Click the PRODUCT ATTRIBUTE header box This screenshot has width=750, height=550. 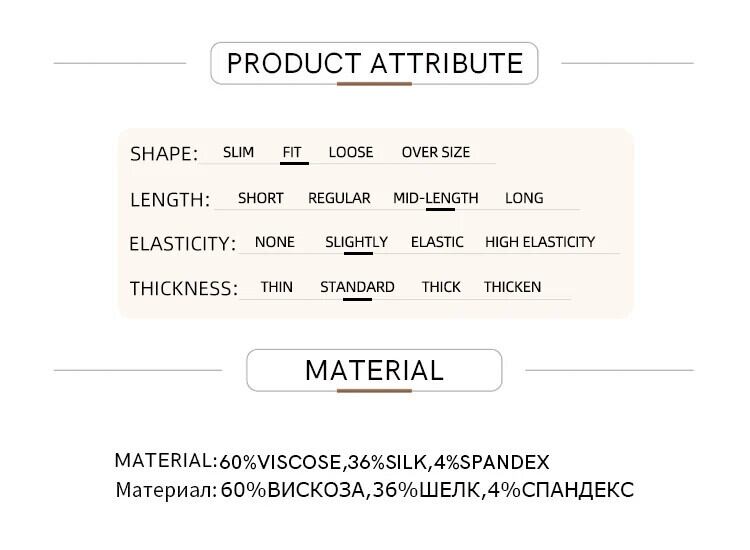(x=375, y=64)
